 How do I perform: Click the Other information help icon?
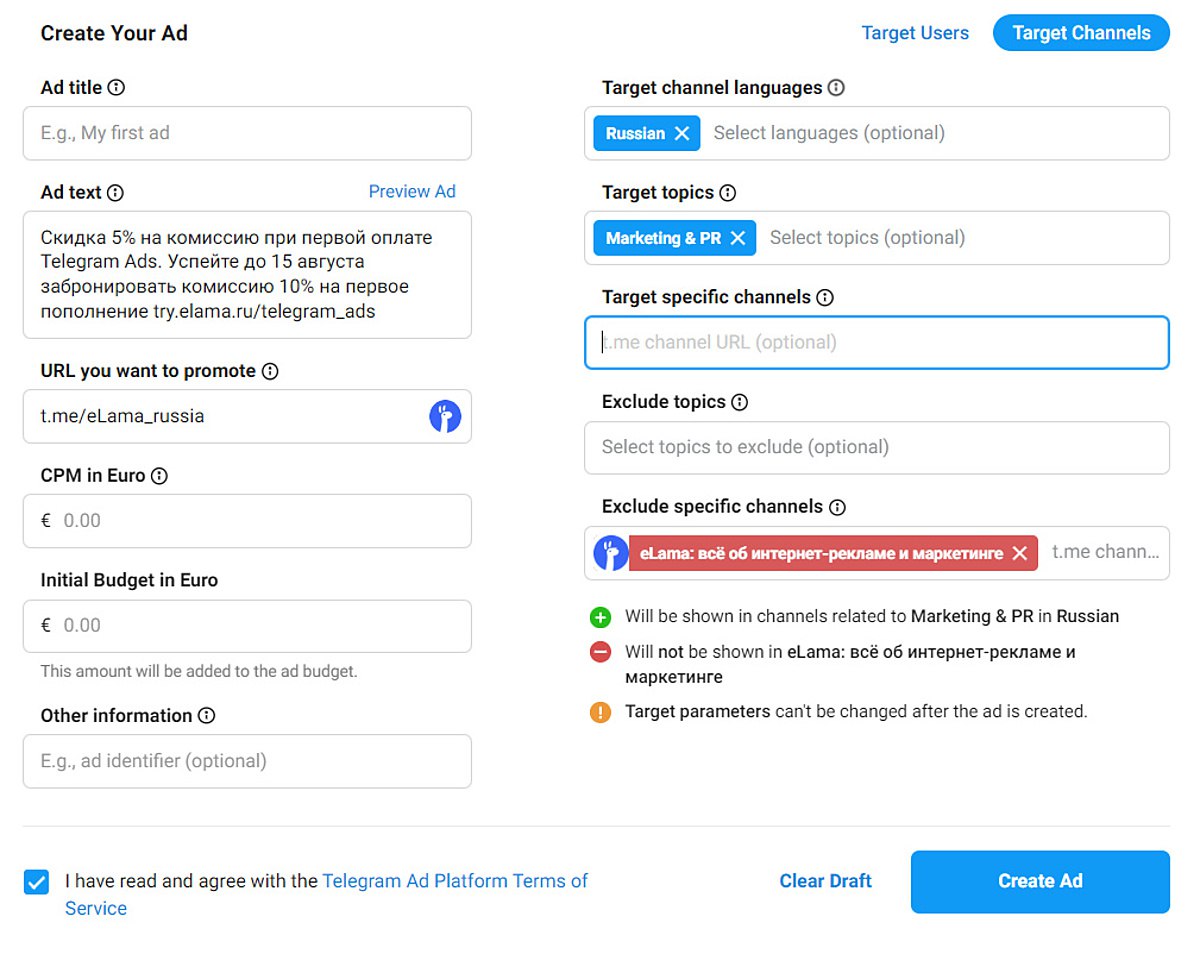(207, 716)
